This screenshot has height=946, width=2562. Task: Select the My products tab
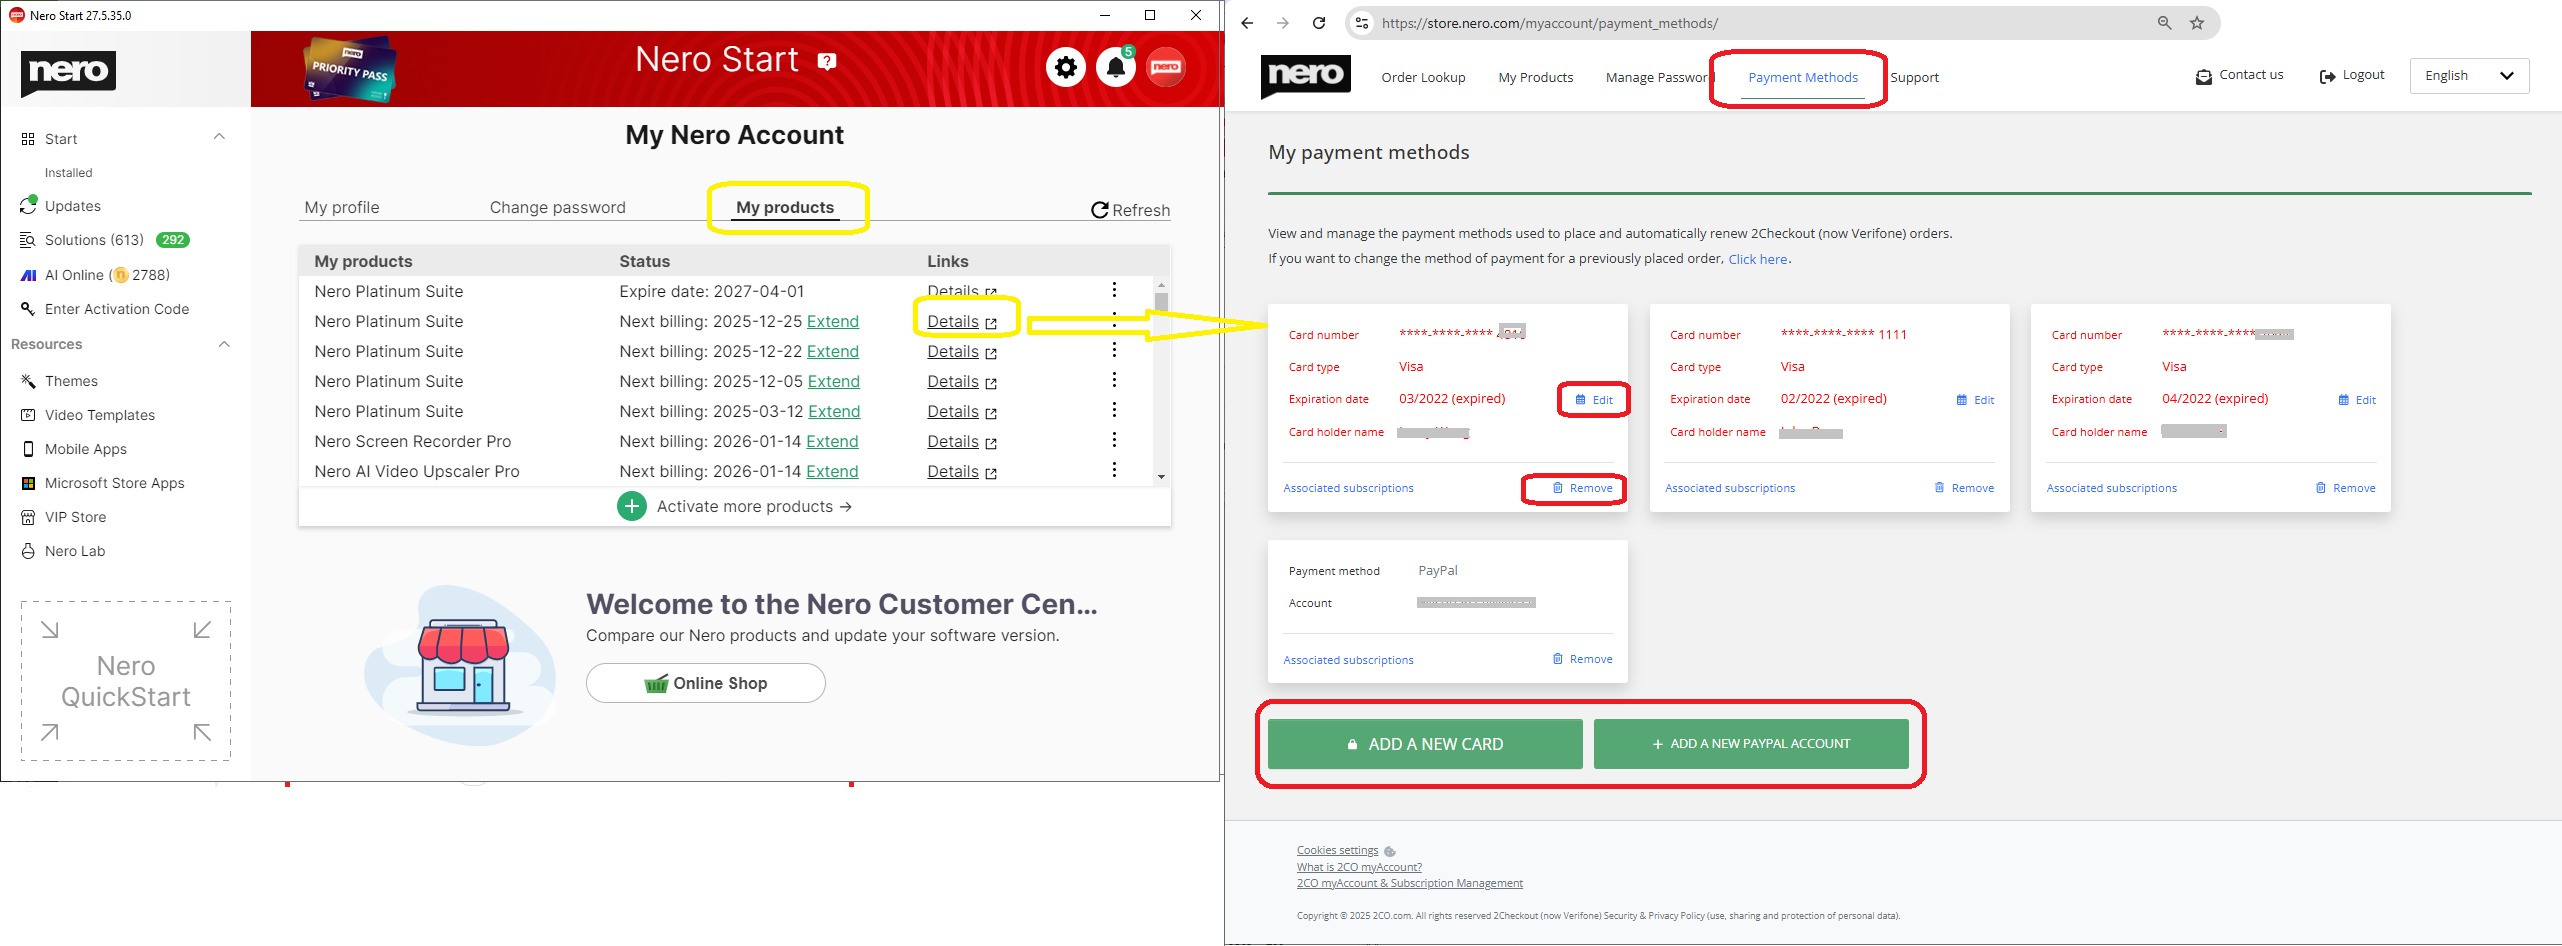(x=785, y=208)
